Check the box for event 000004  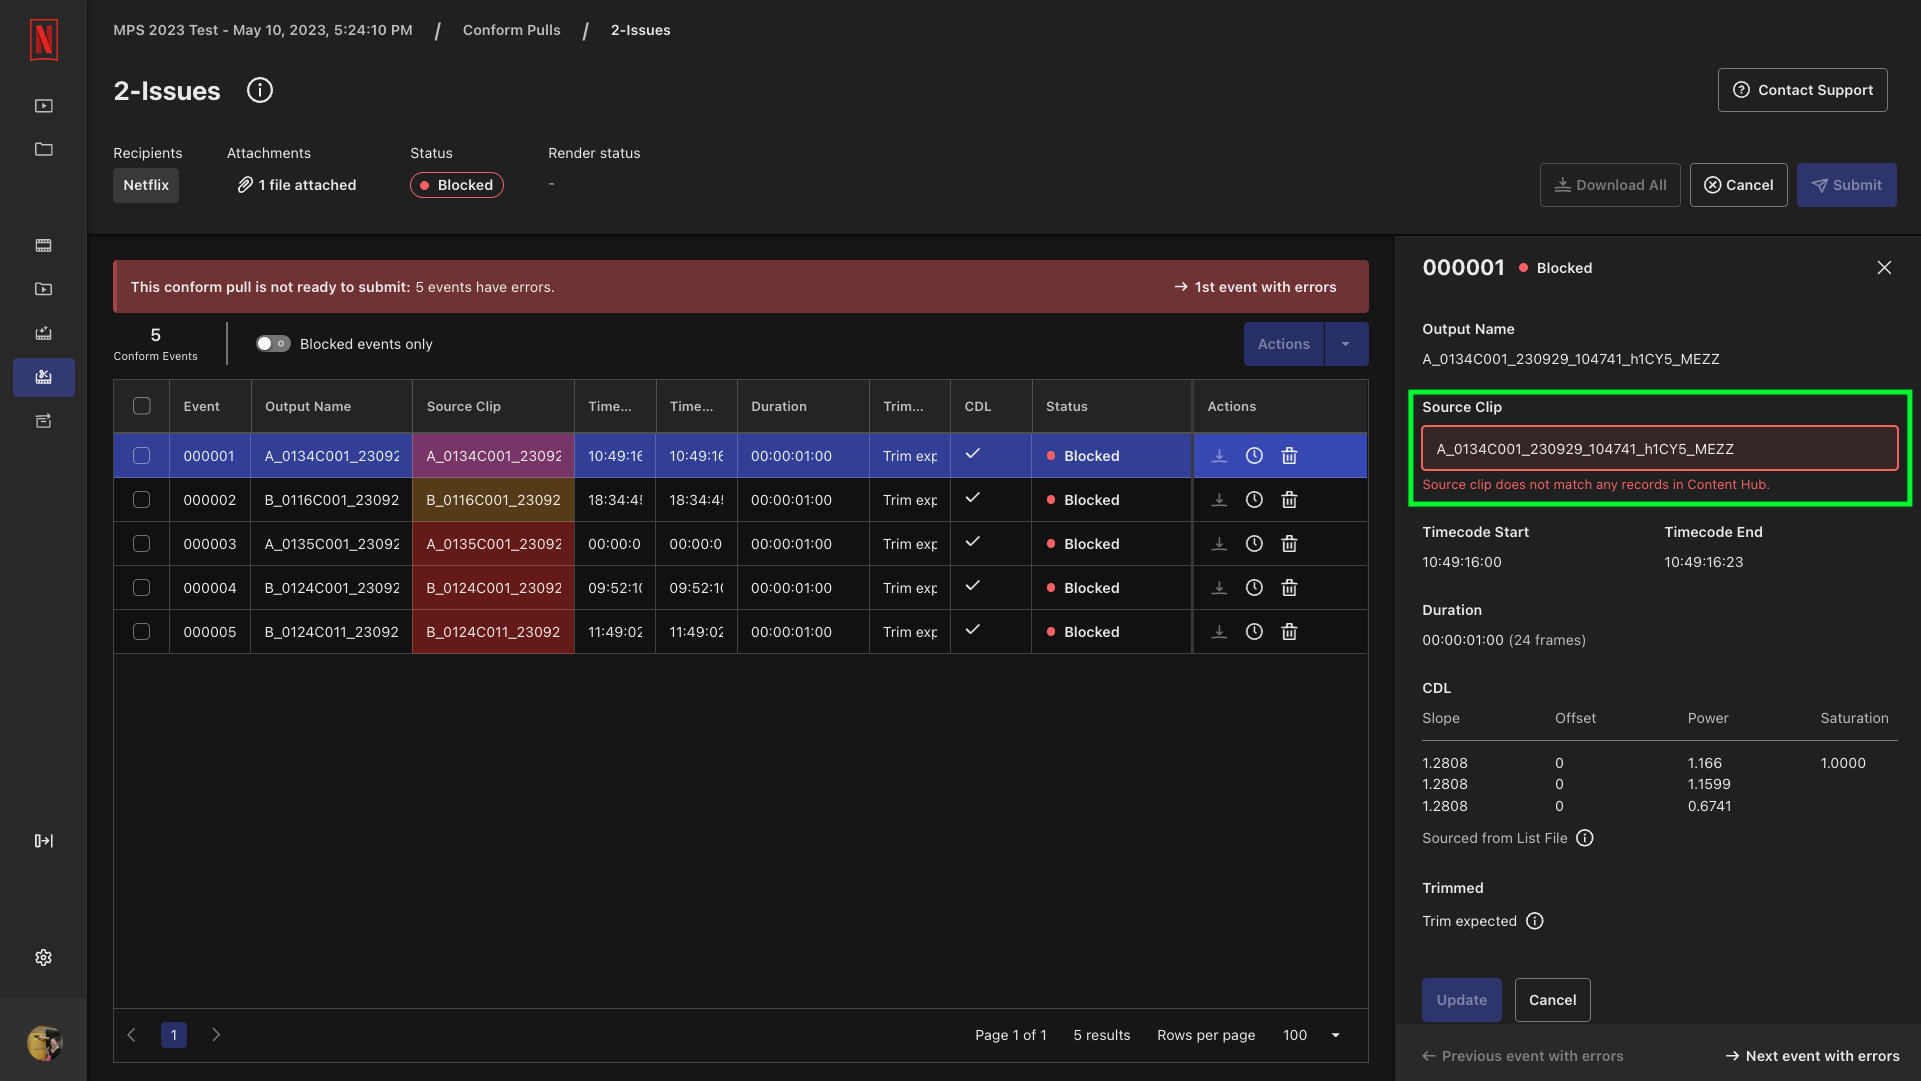pyautogui.click(x=142, y=588)
